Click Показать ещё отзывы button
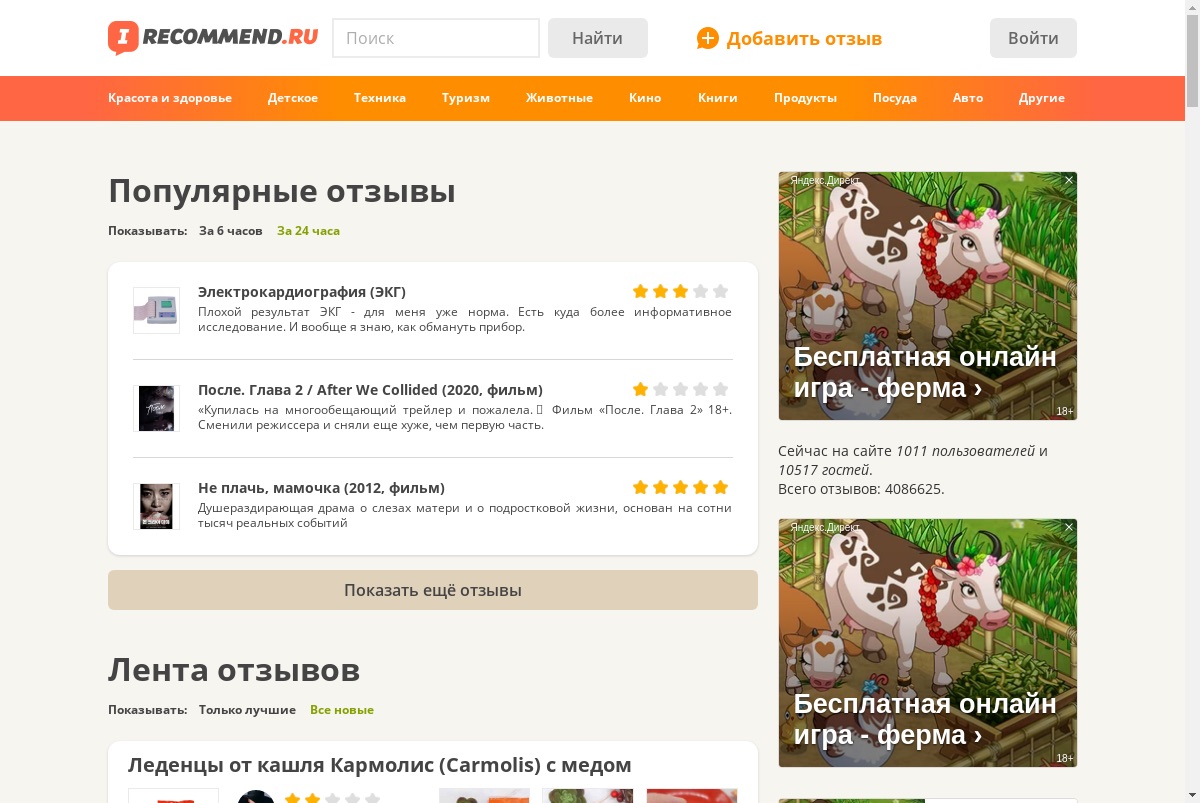This screenshot has width=1200, height=803. [x=433, y=590]
